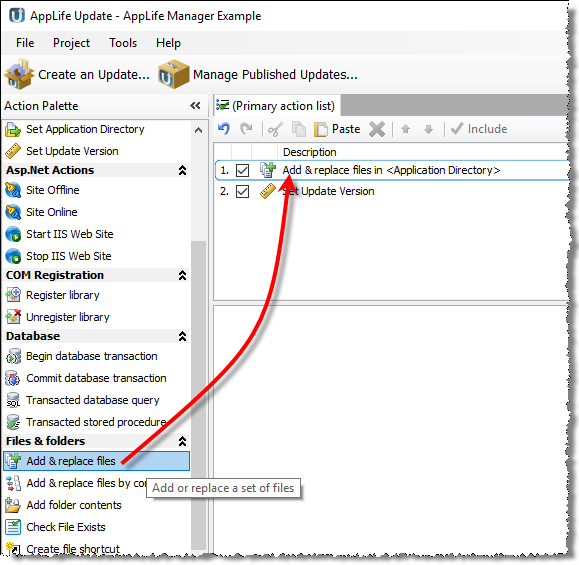This screenshot has height=565, width=579.
Task: Click the Begin database transaction icon
Action: pos(13,356)
